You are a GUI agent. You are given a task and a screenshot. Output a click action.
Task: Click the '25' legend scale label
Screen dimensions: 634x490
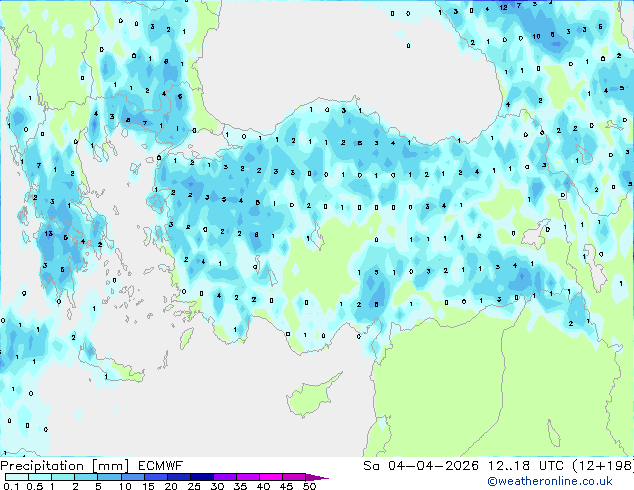(x=194, y=486)
